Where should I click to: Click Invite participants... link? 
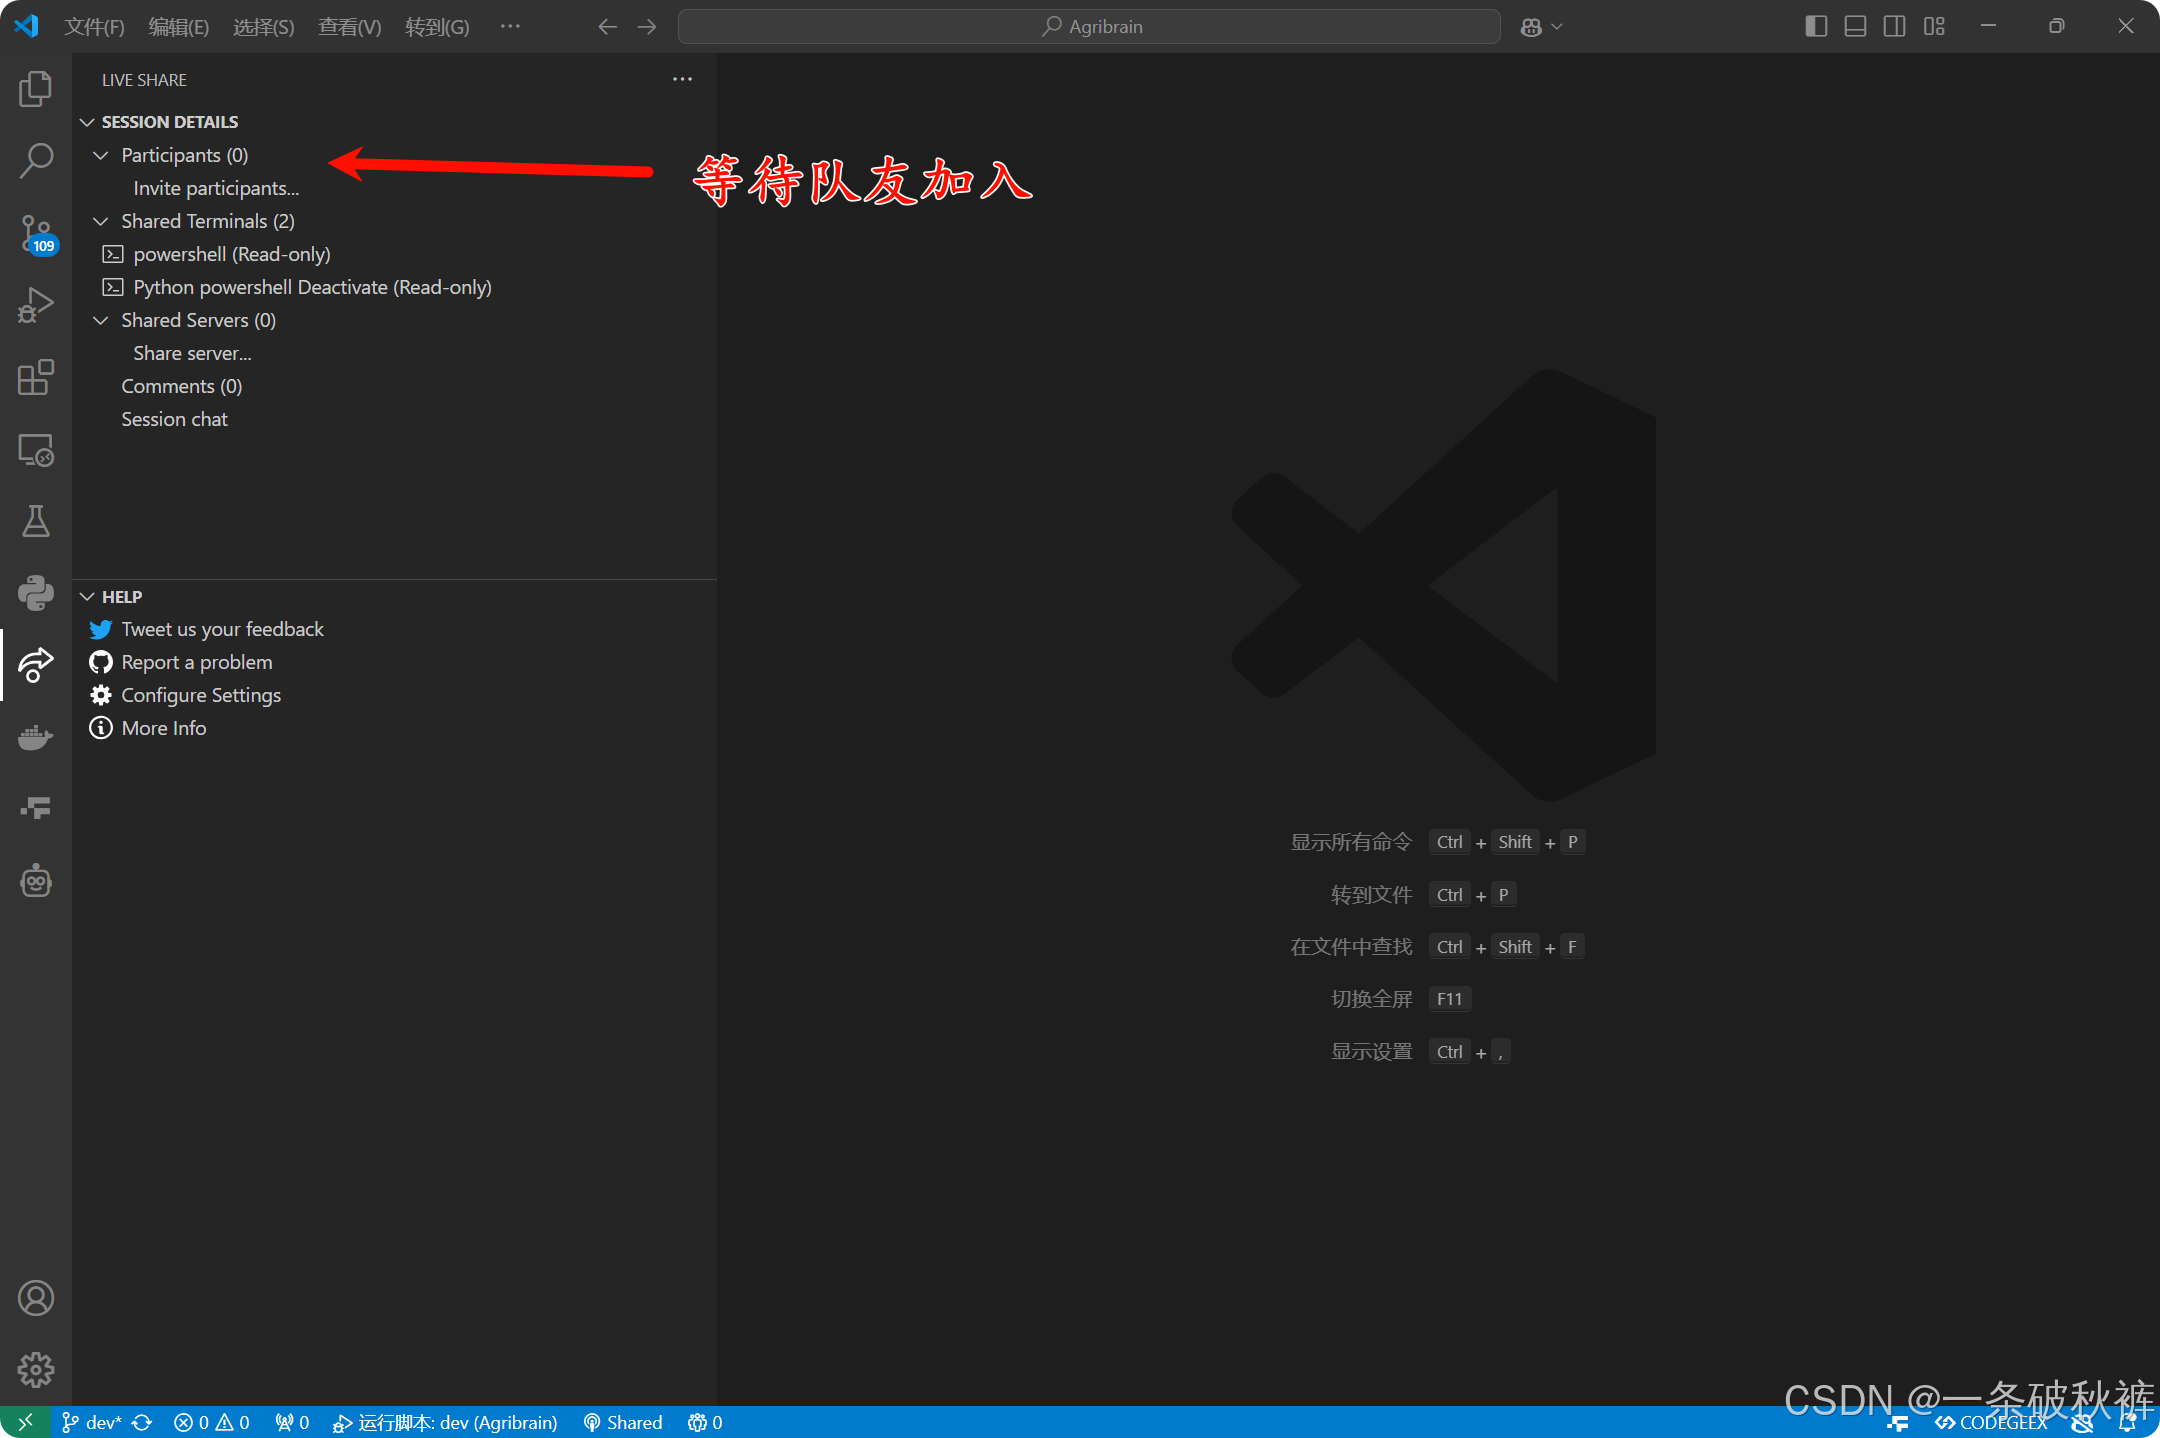[216, 188]
